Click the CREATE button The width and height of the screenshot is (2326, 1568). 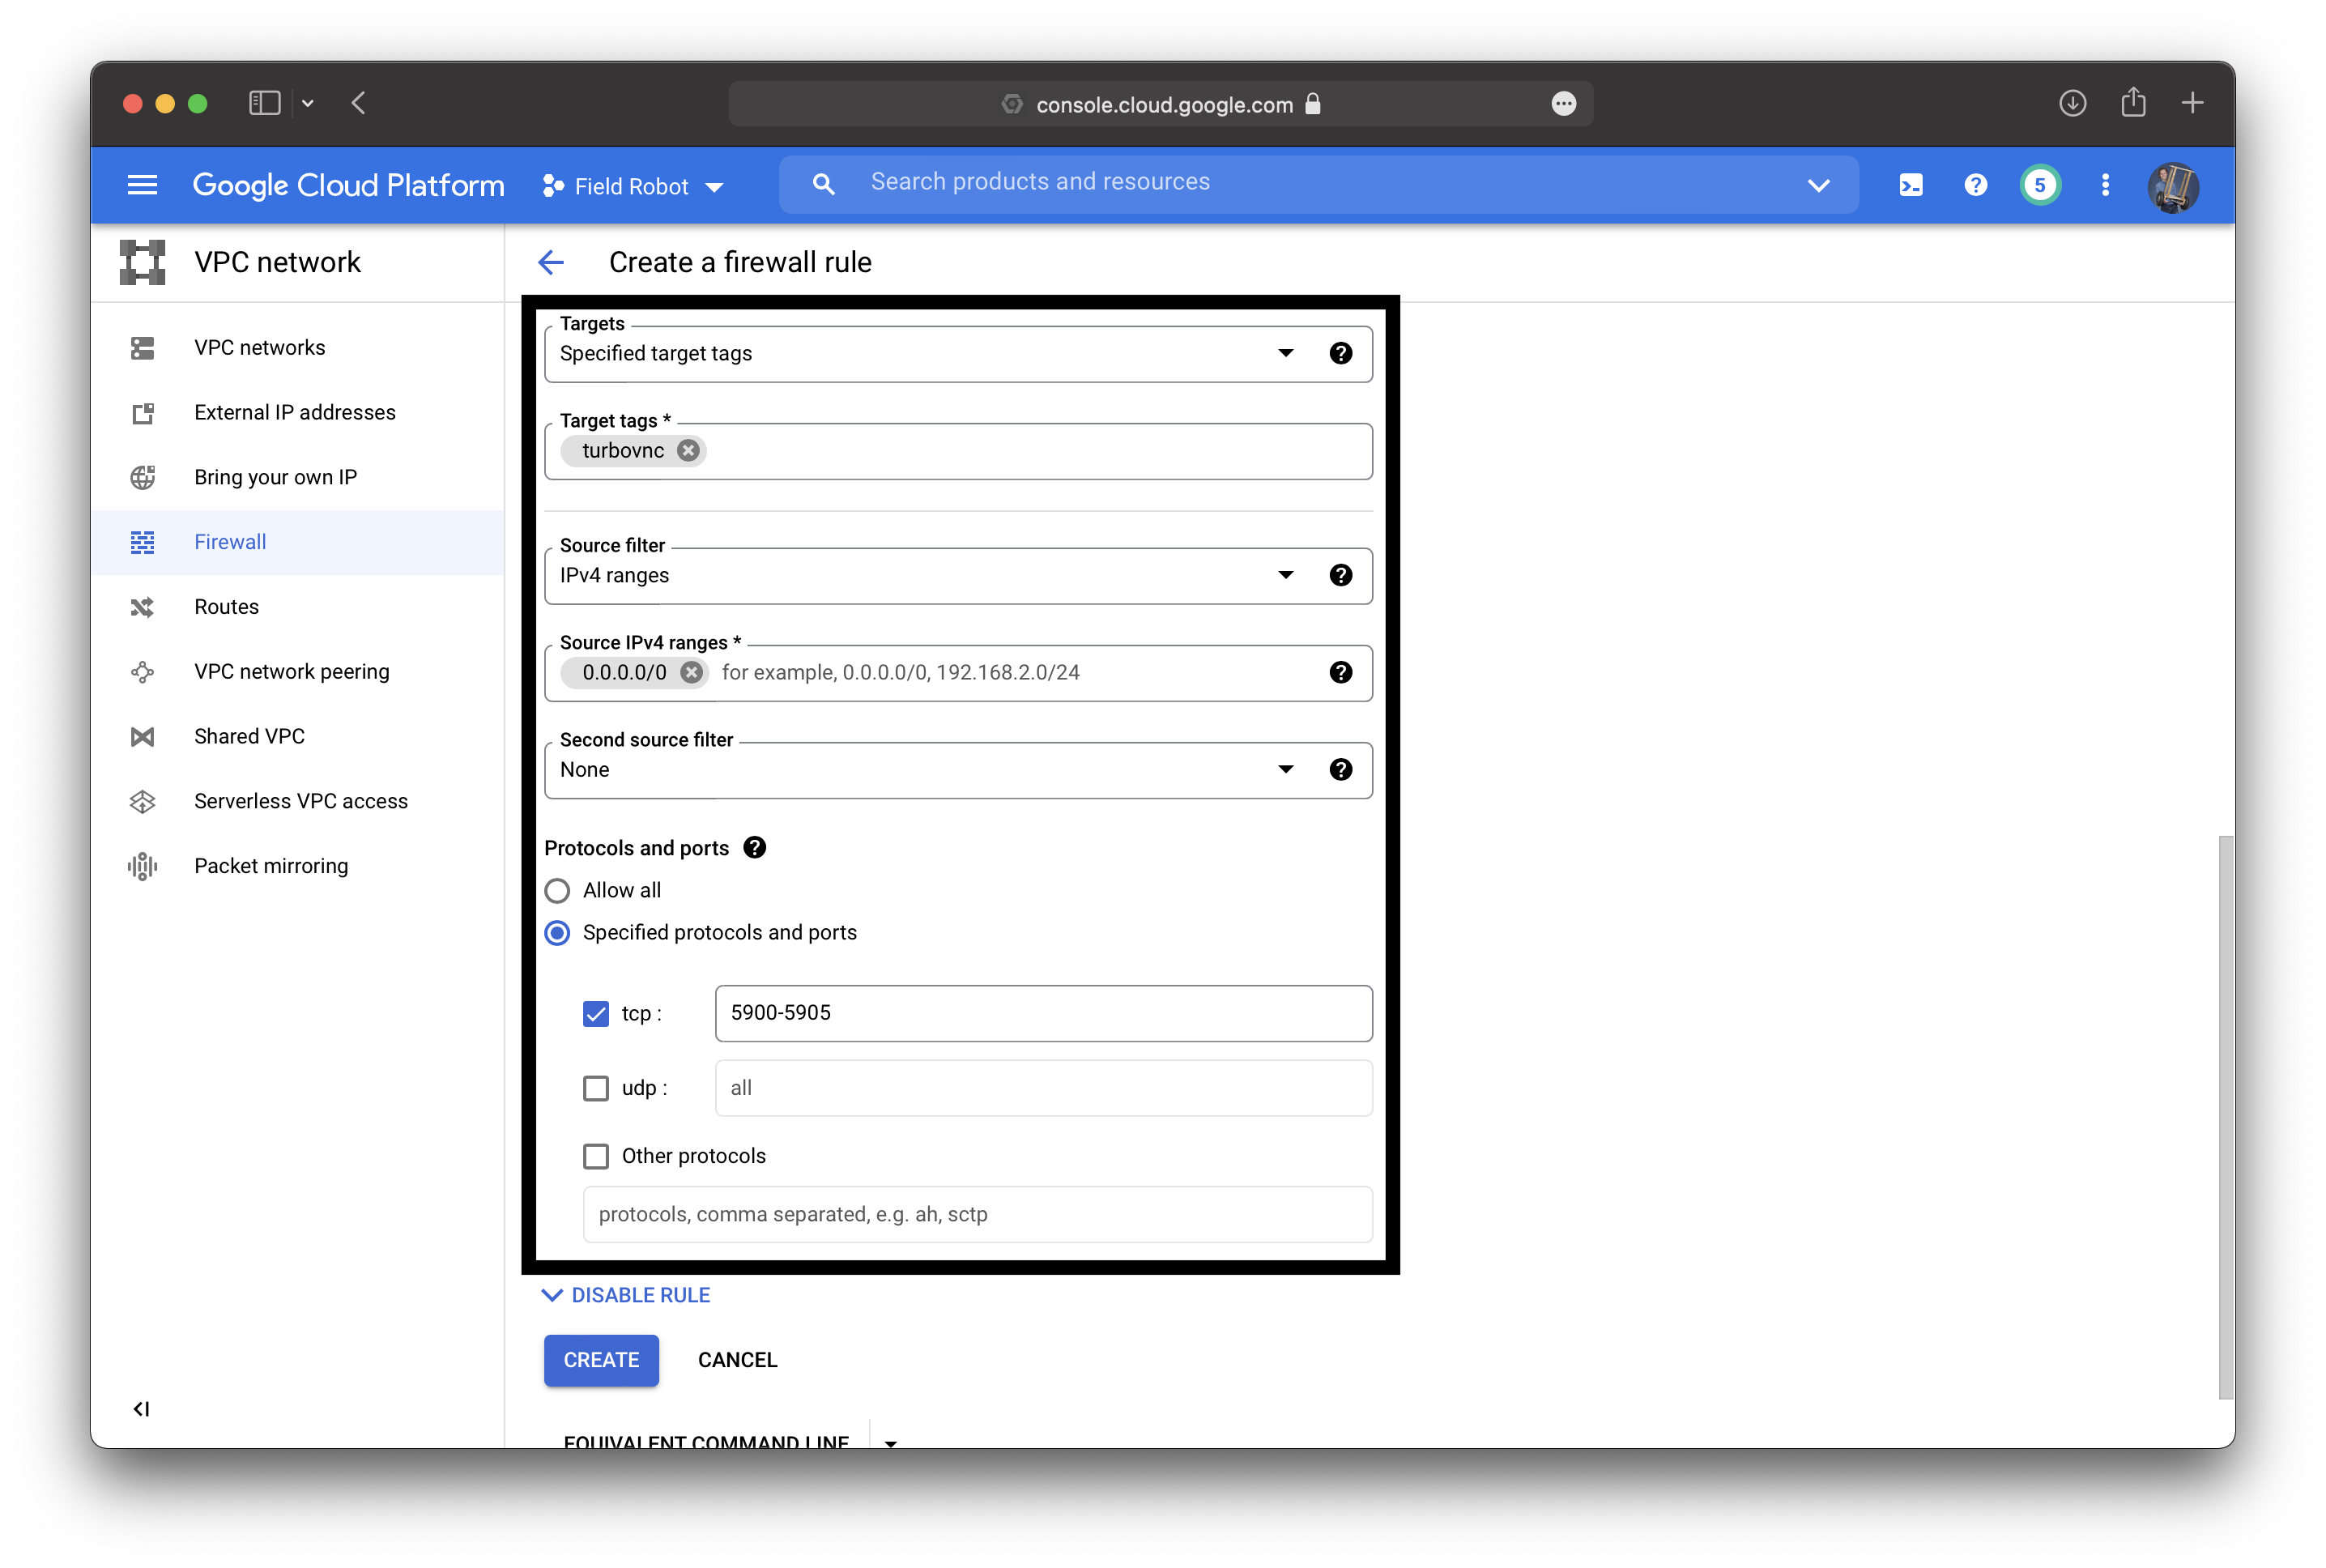pyautogui.click(x=601, y=1360)
